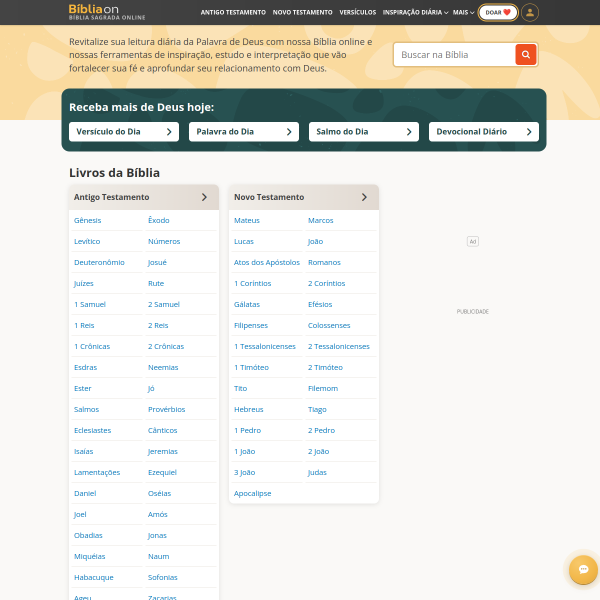Open the book Filipenses

tap(251, 326)
